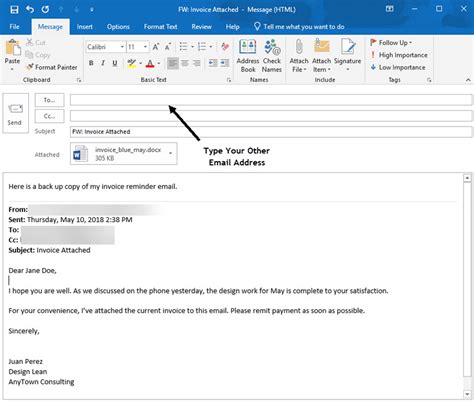Viewport: 474px width, 404px height.
Task: Switch to the Insert tab
Action: click(85, 27)
